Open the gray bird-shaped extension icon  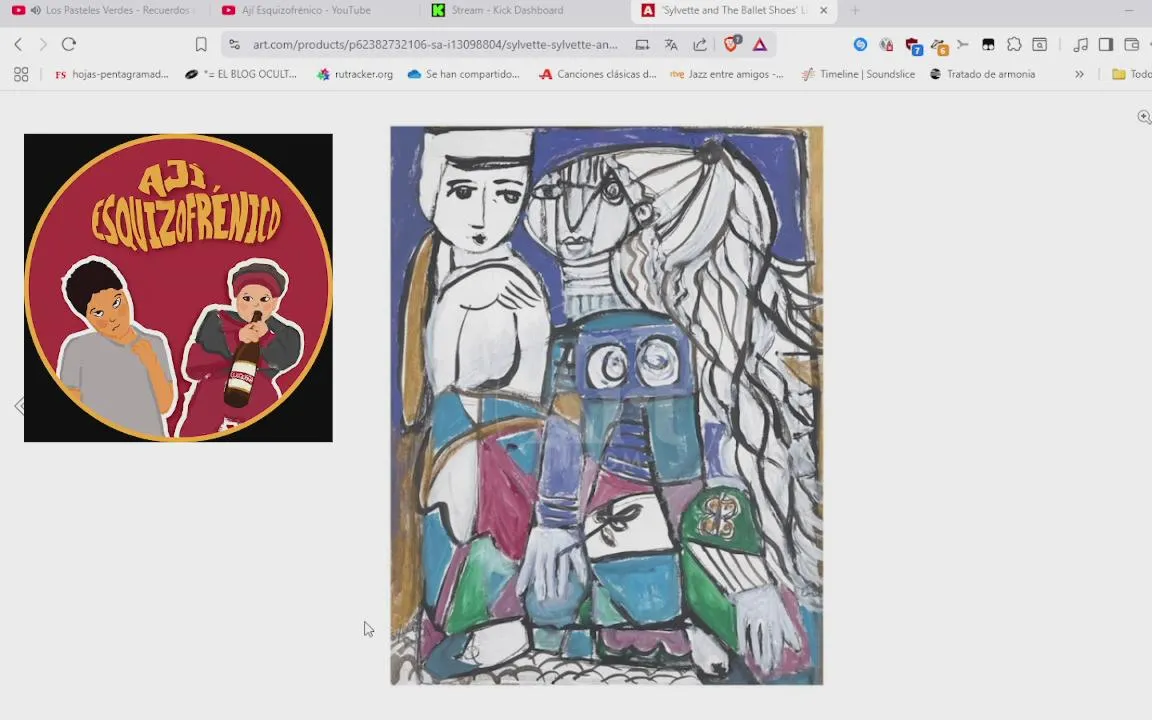[x=962, y=45]
